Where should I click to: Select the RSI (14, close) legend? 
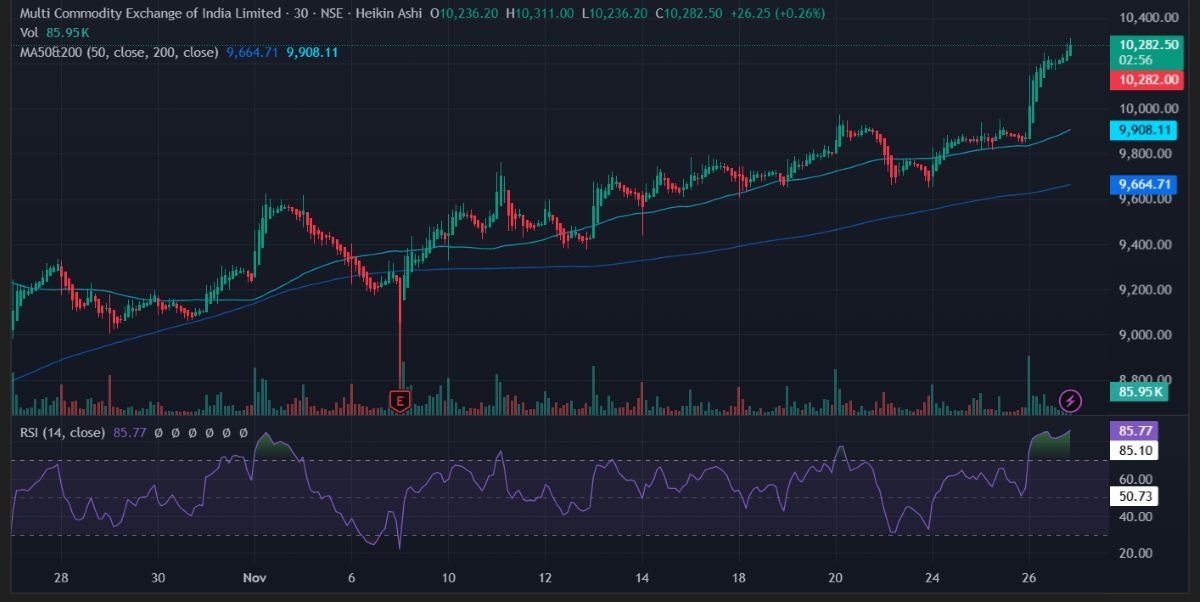(x=61, y=432)
